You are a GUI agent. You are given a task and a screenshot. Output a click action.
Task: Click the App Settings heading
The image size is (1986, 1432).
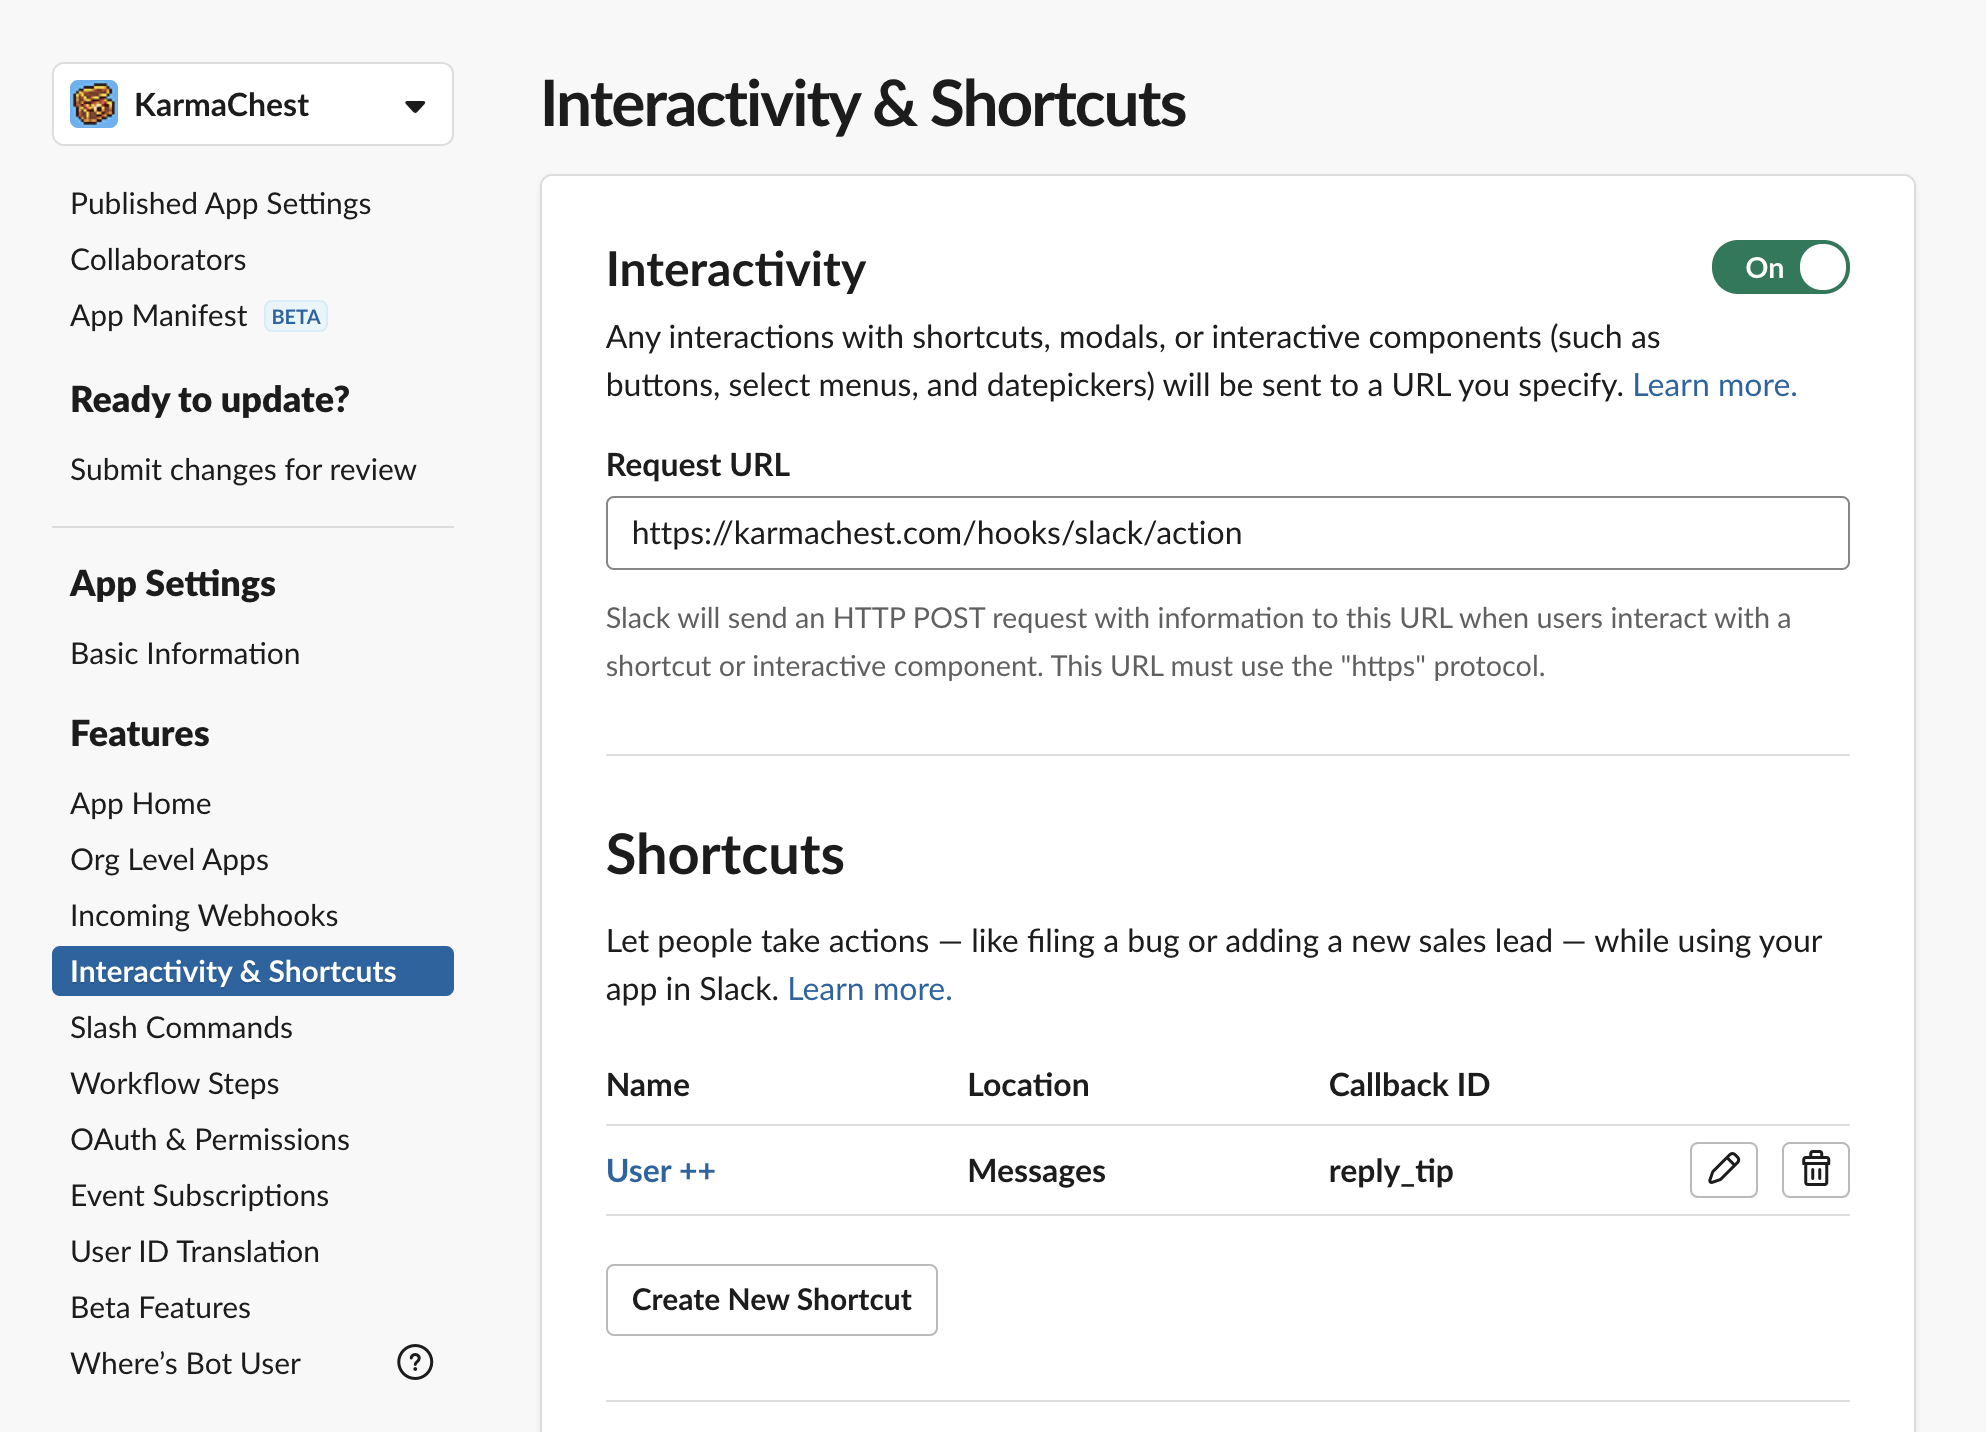pos(173,583)
